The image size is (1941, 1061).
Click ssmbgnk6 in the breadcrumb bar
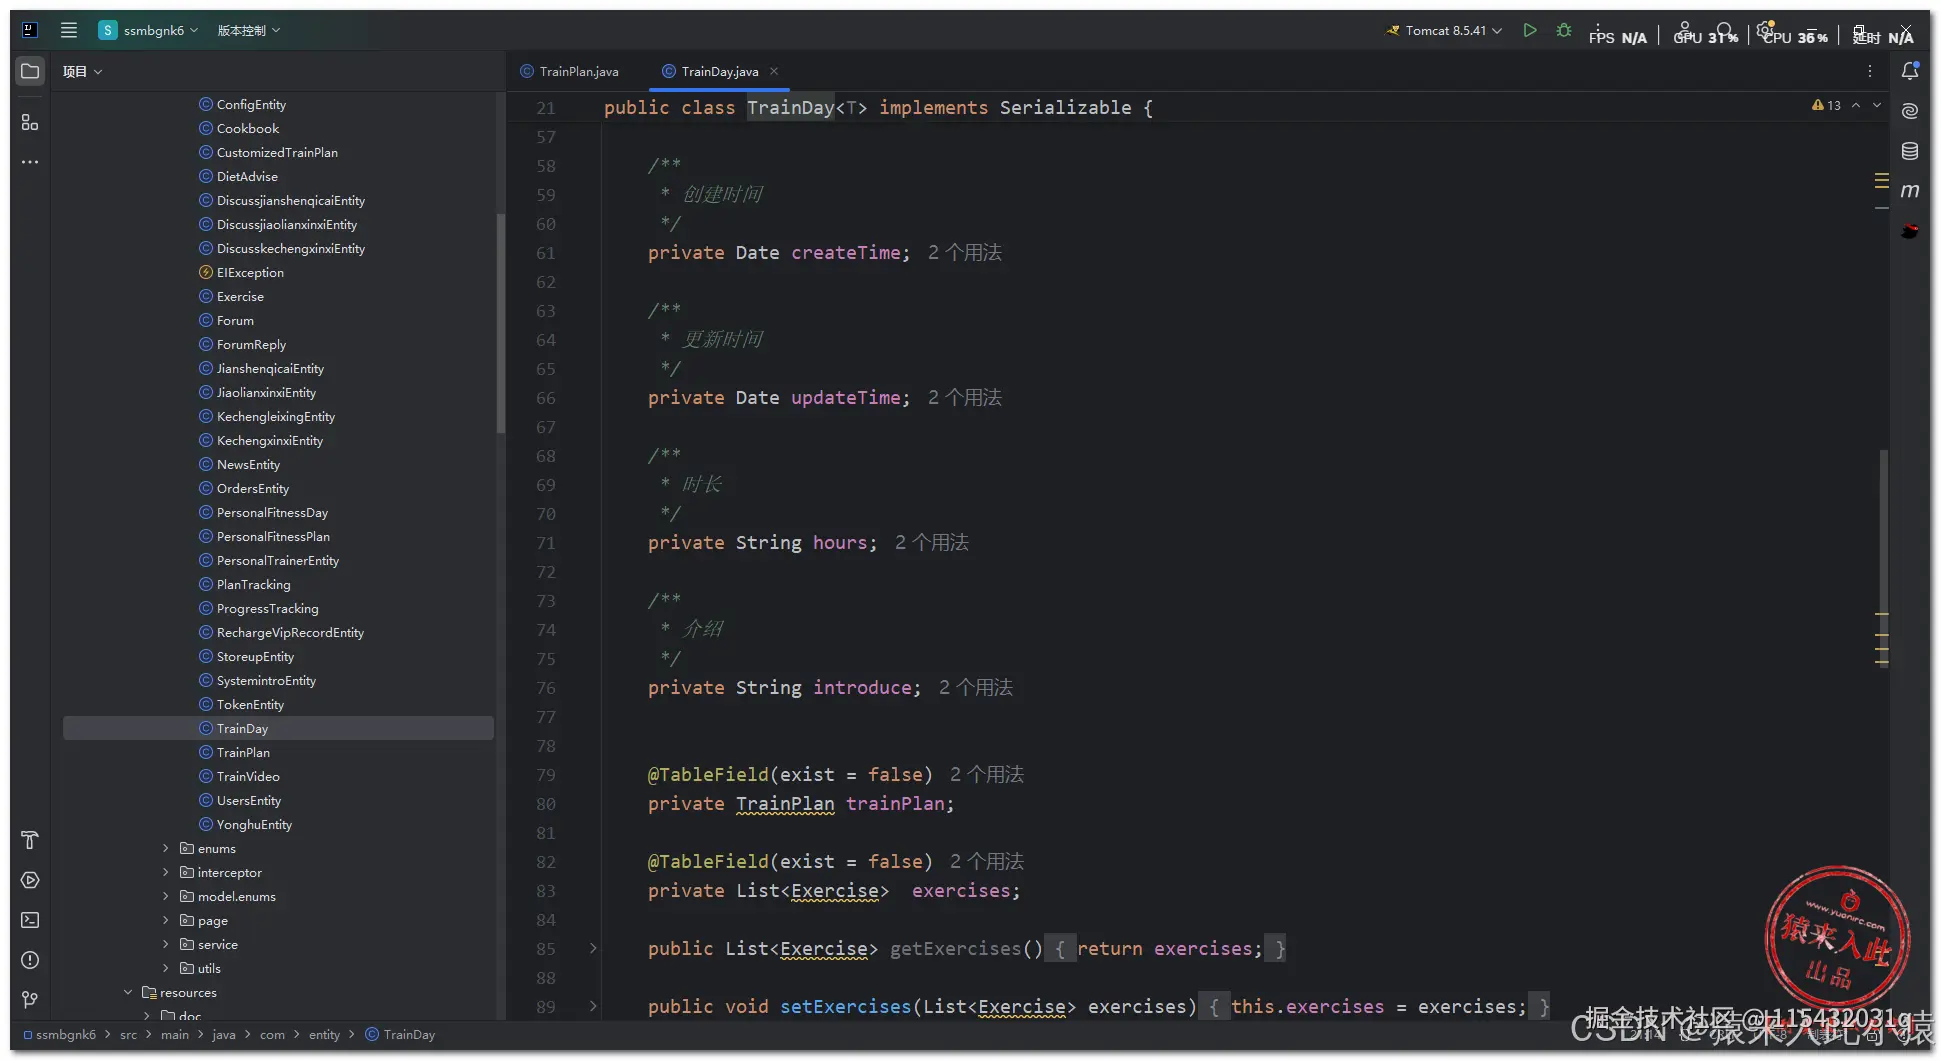pyautogui.click(x=60, y=1034)
